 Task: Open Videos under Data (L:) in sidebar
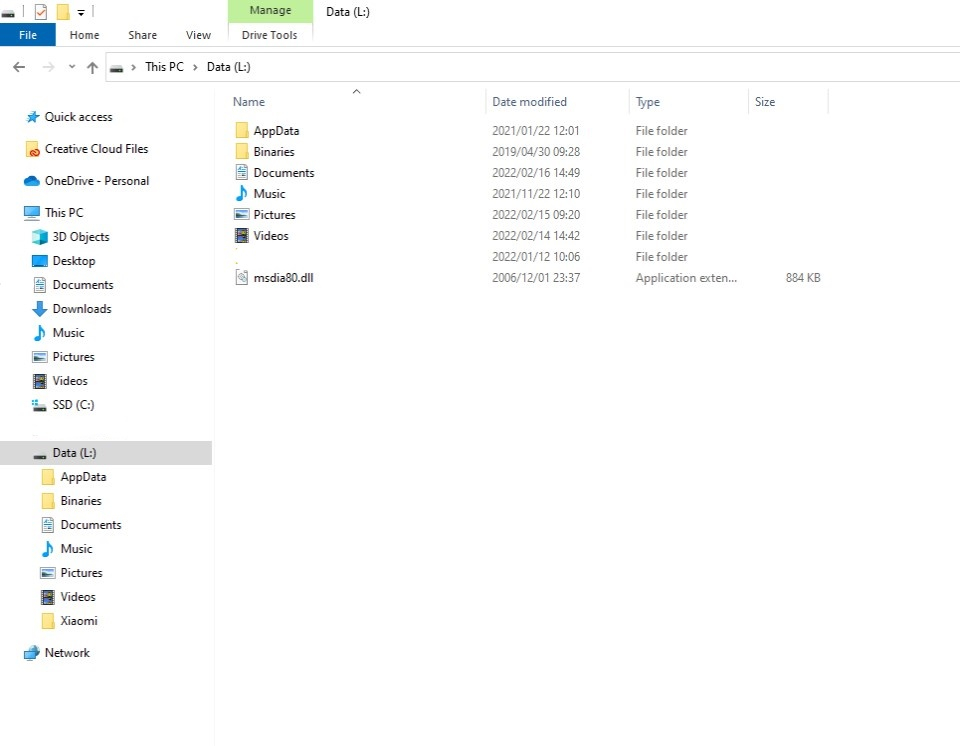pos(78,597)
